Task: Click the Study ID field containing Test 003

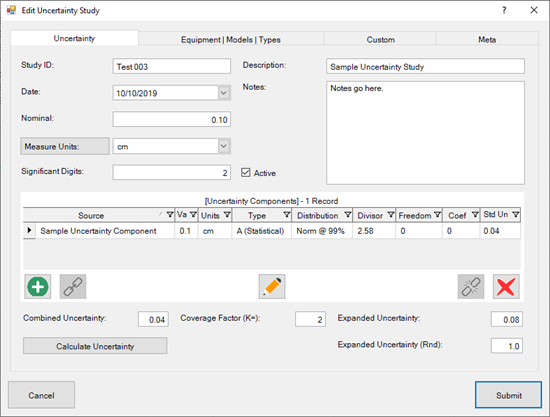Action: pyautogui.click(x=172, y=66)
